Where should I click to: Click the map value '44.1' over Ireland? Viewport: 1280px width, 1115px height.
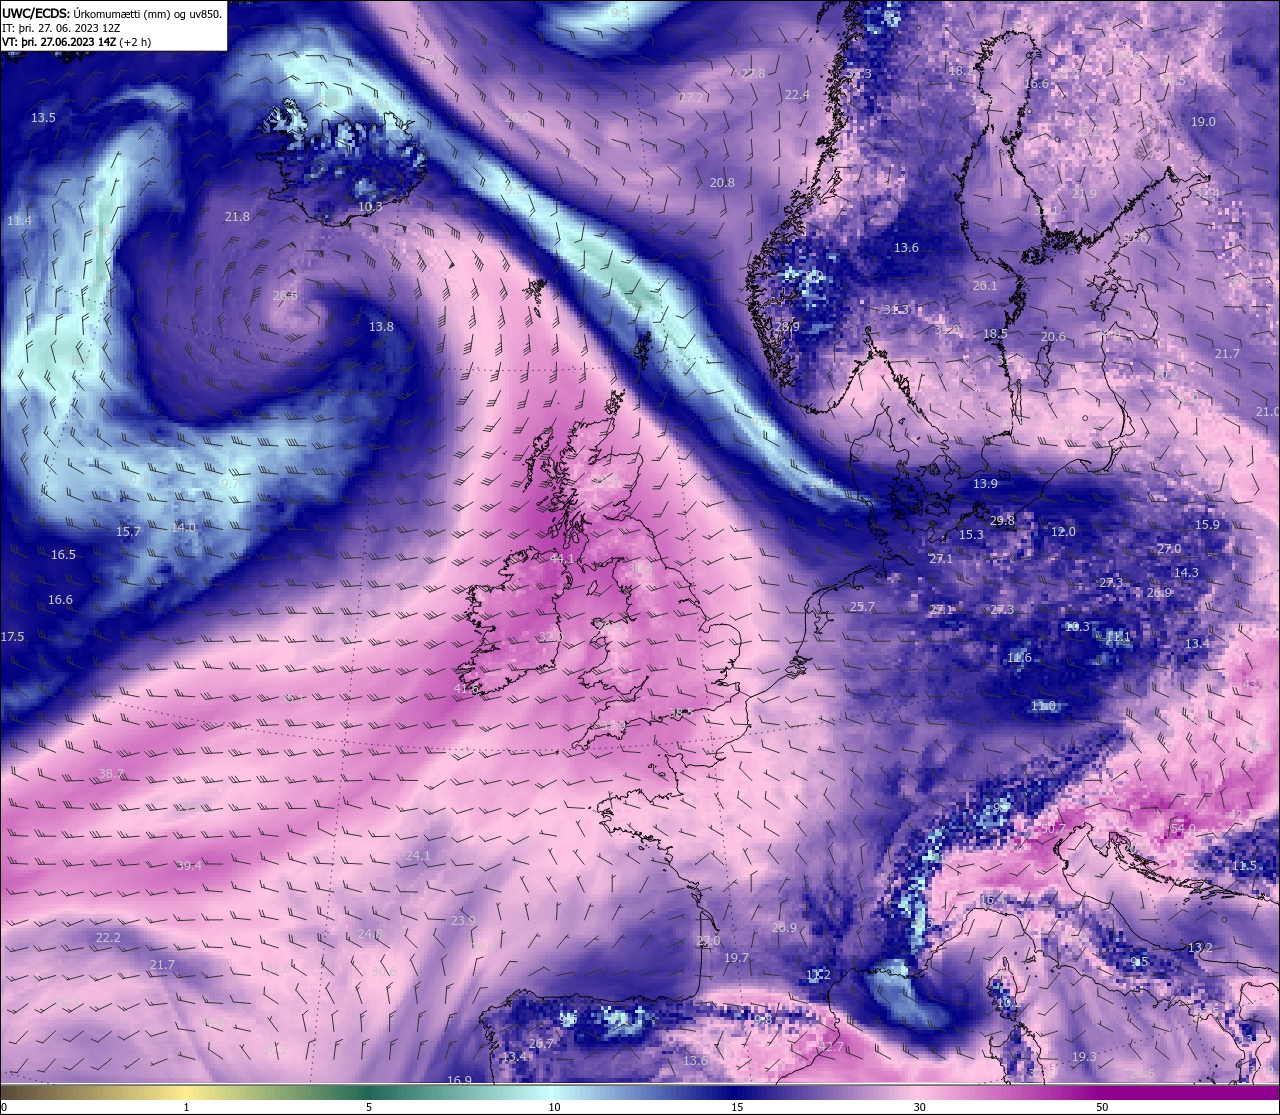click(x=562, y=558)
